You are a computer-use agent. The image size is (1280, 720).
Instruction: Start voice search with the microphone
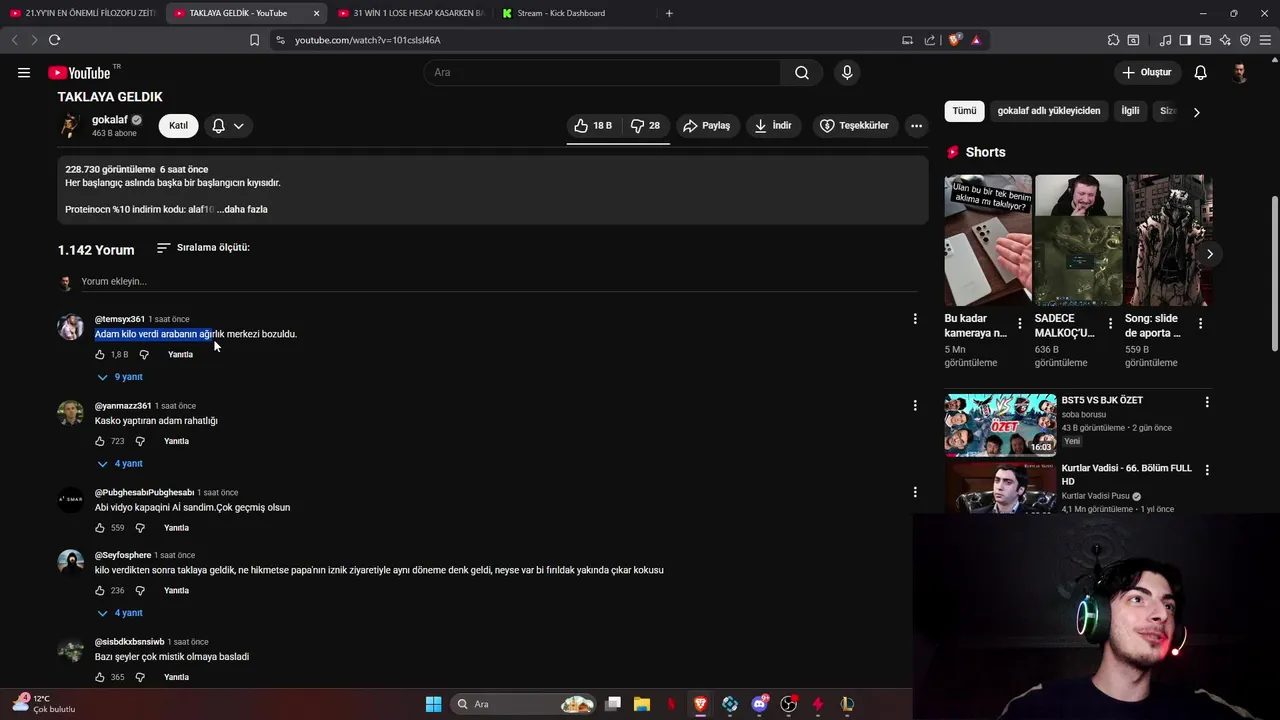847,72
